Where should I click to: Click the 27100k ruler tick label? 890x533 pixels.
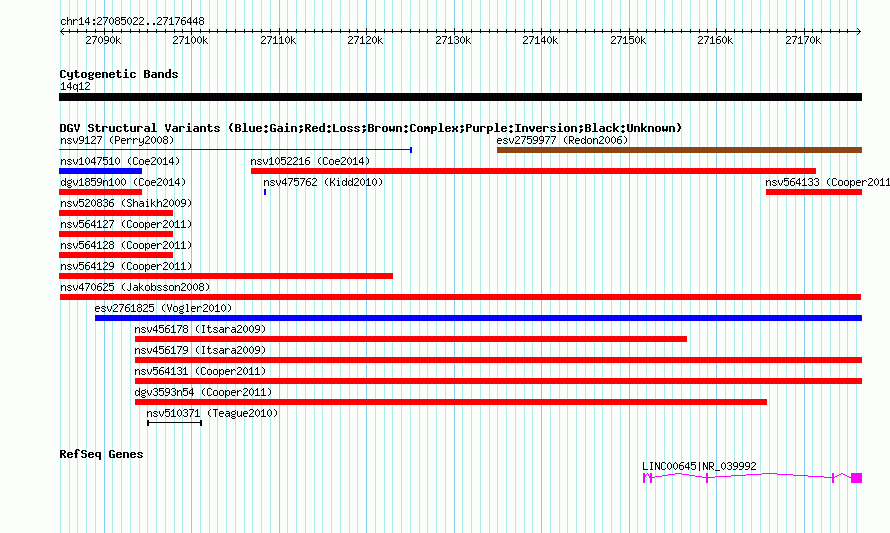[x=190, y=40]
